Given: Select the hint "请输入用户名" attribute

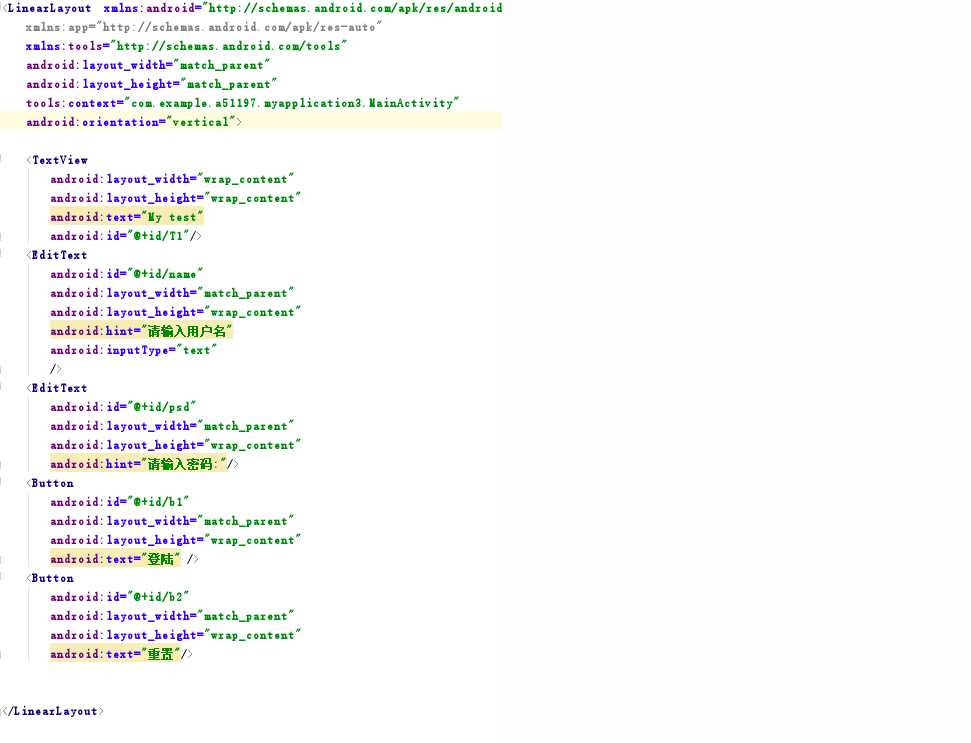Looking at the screenshot, I should click(x=141, y=331).
